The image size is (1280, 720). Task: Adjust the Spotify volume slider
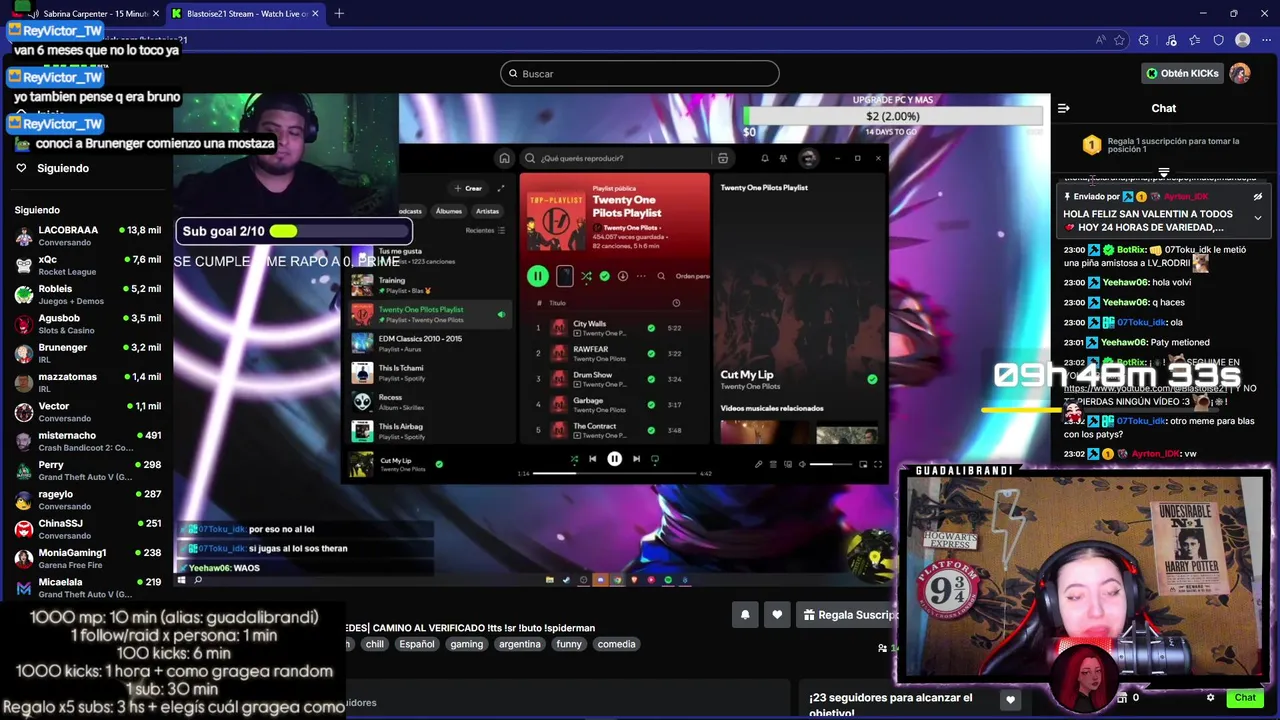tap(832, 464)
